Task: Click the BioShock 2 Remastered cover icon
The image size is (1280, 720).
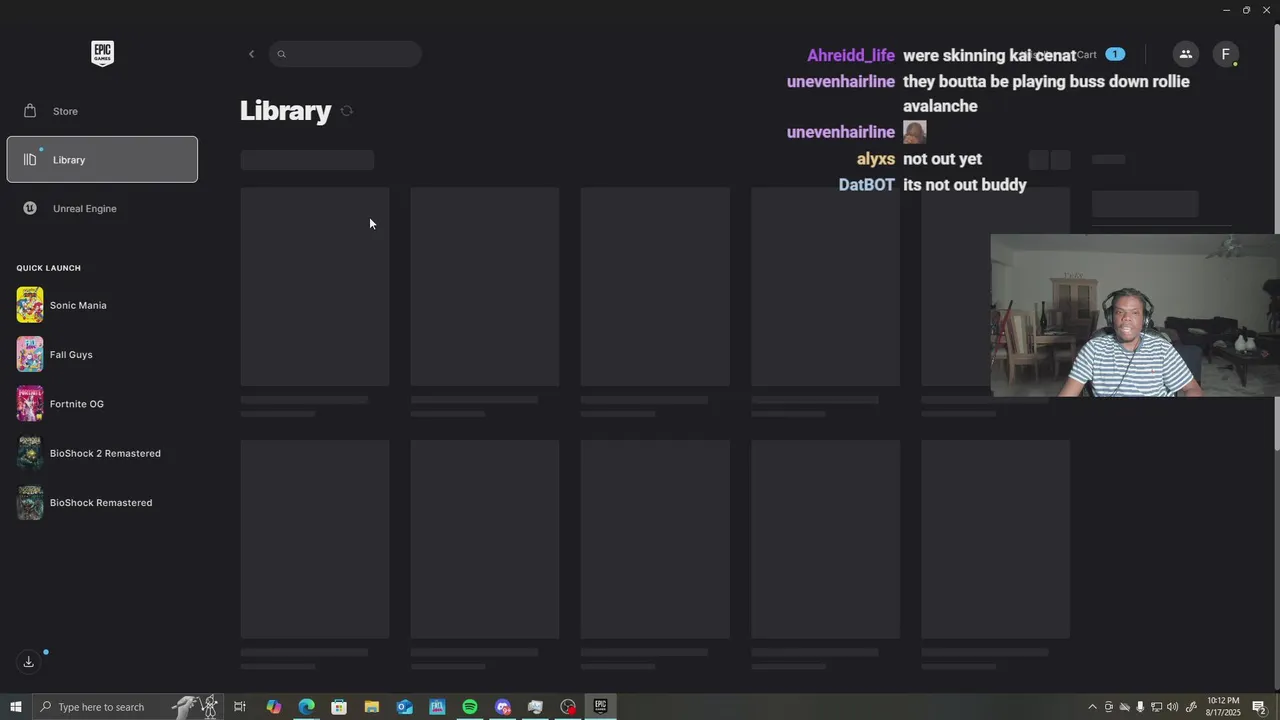Action: (30, 453)
